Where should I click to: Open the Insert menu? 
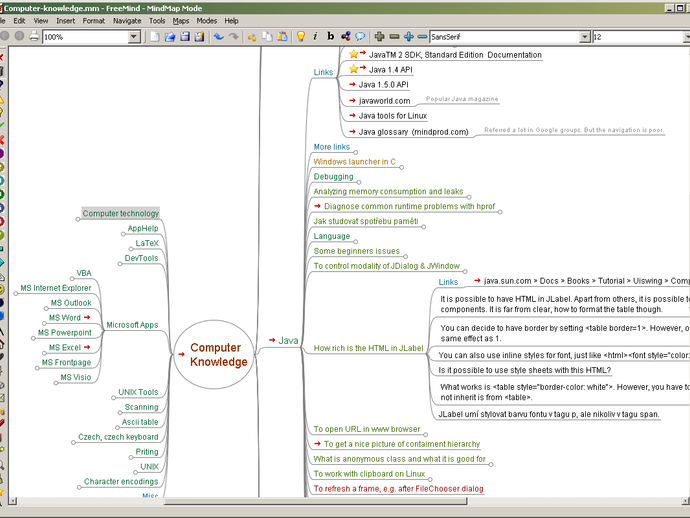(66, 21)
